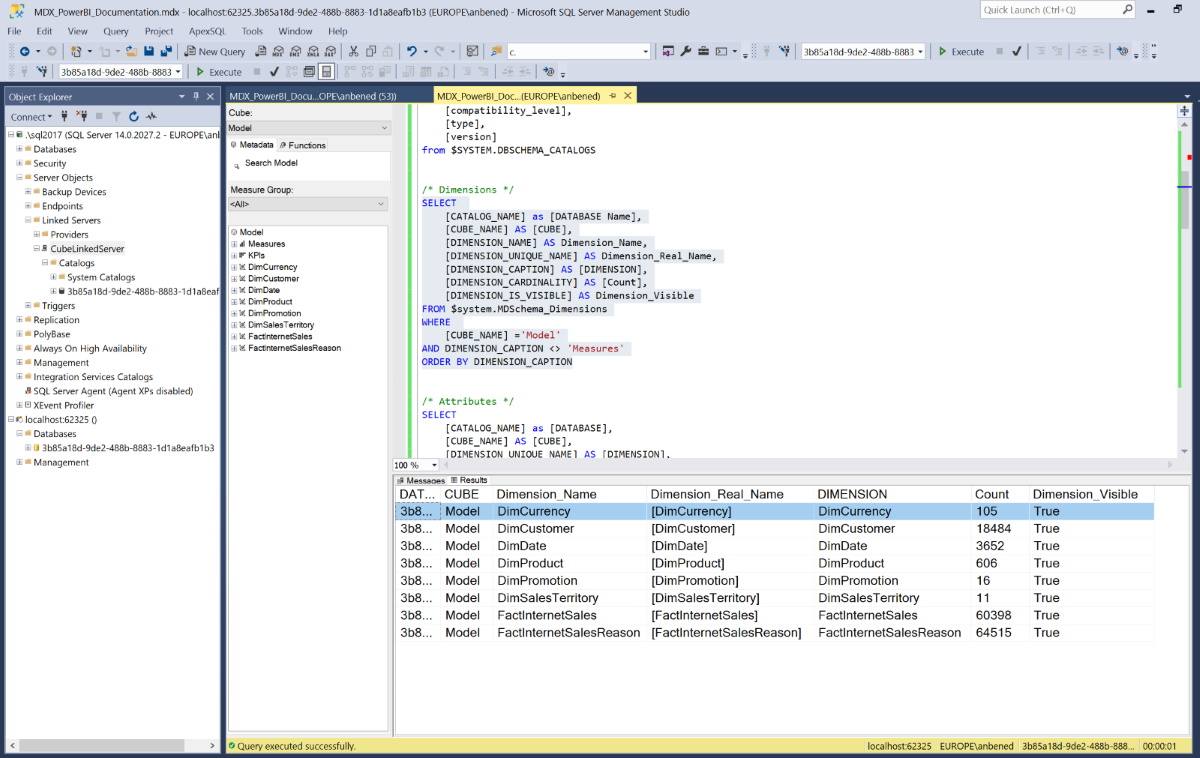Click the Object Explorer Activity Monitor icon
The height and width of the screenshot is (758, 1200).
point(150,117)
